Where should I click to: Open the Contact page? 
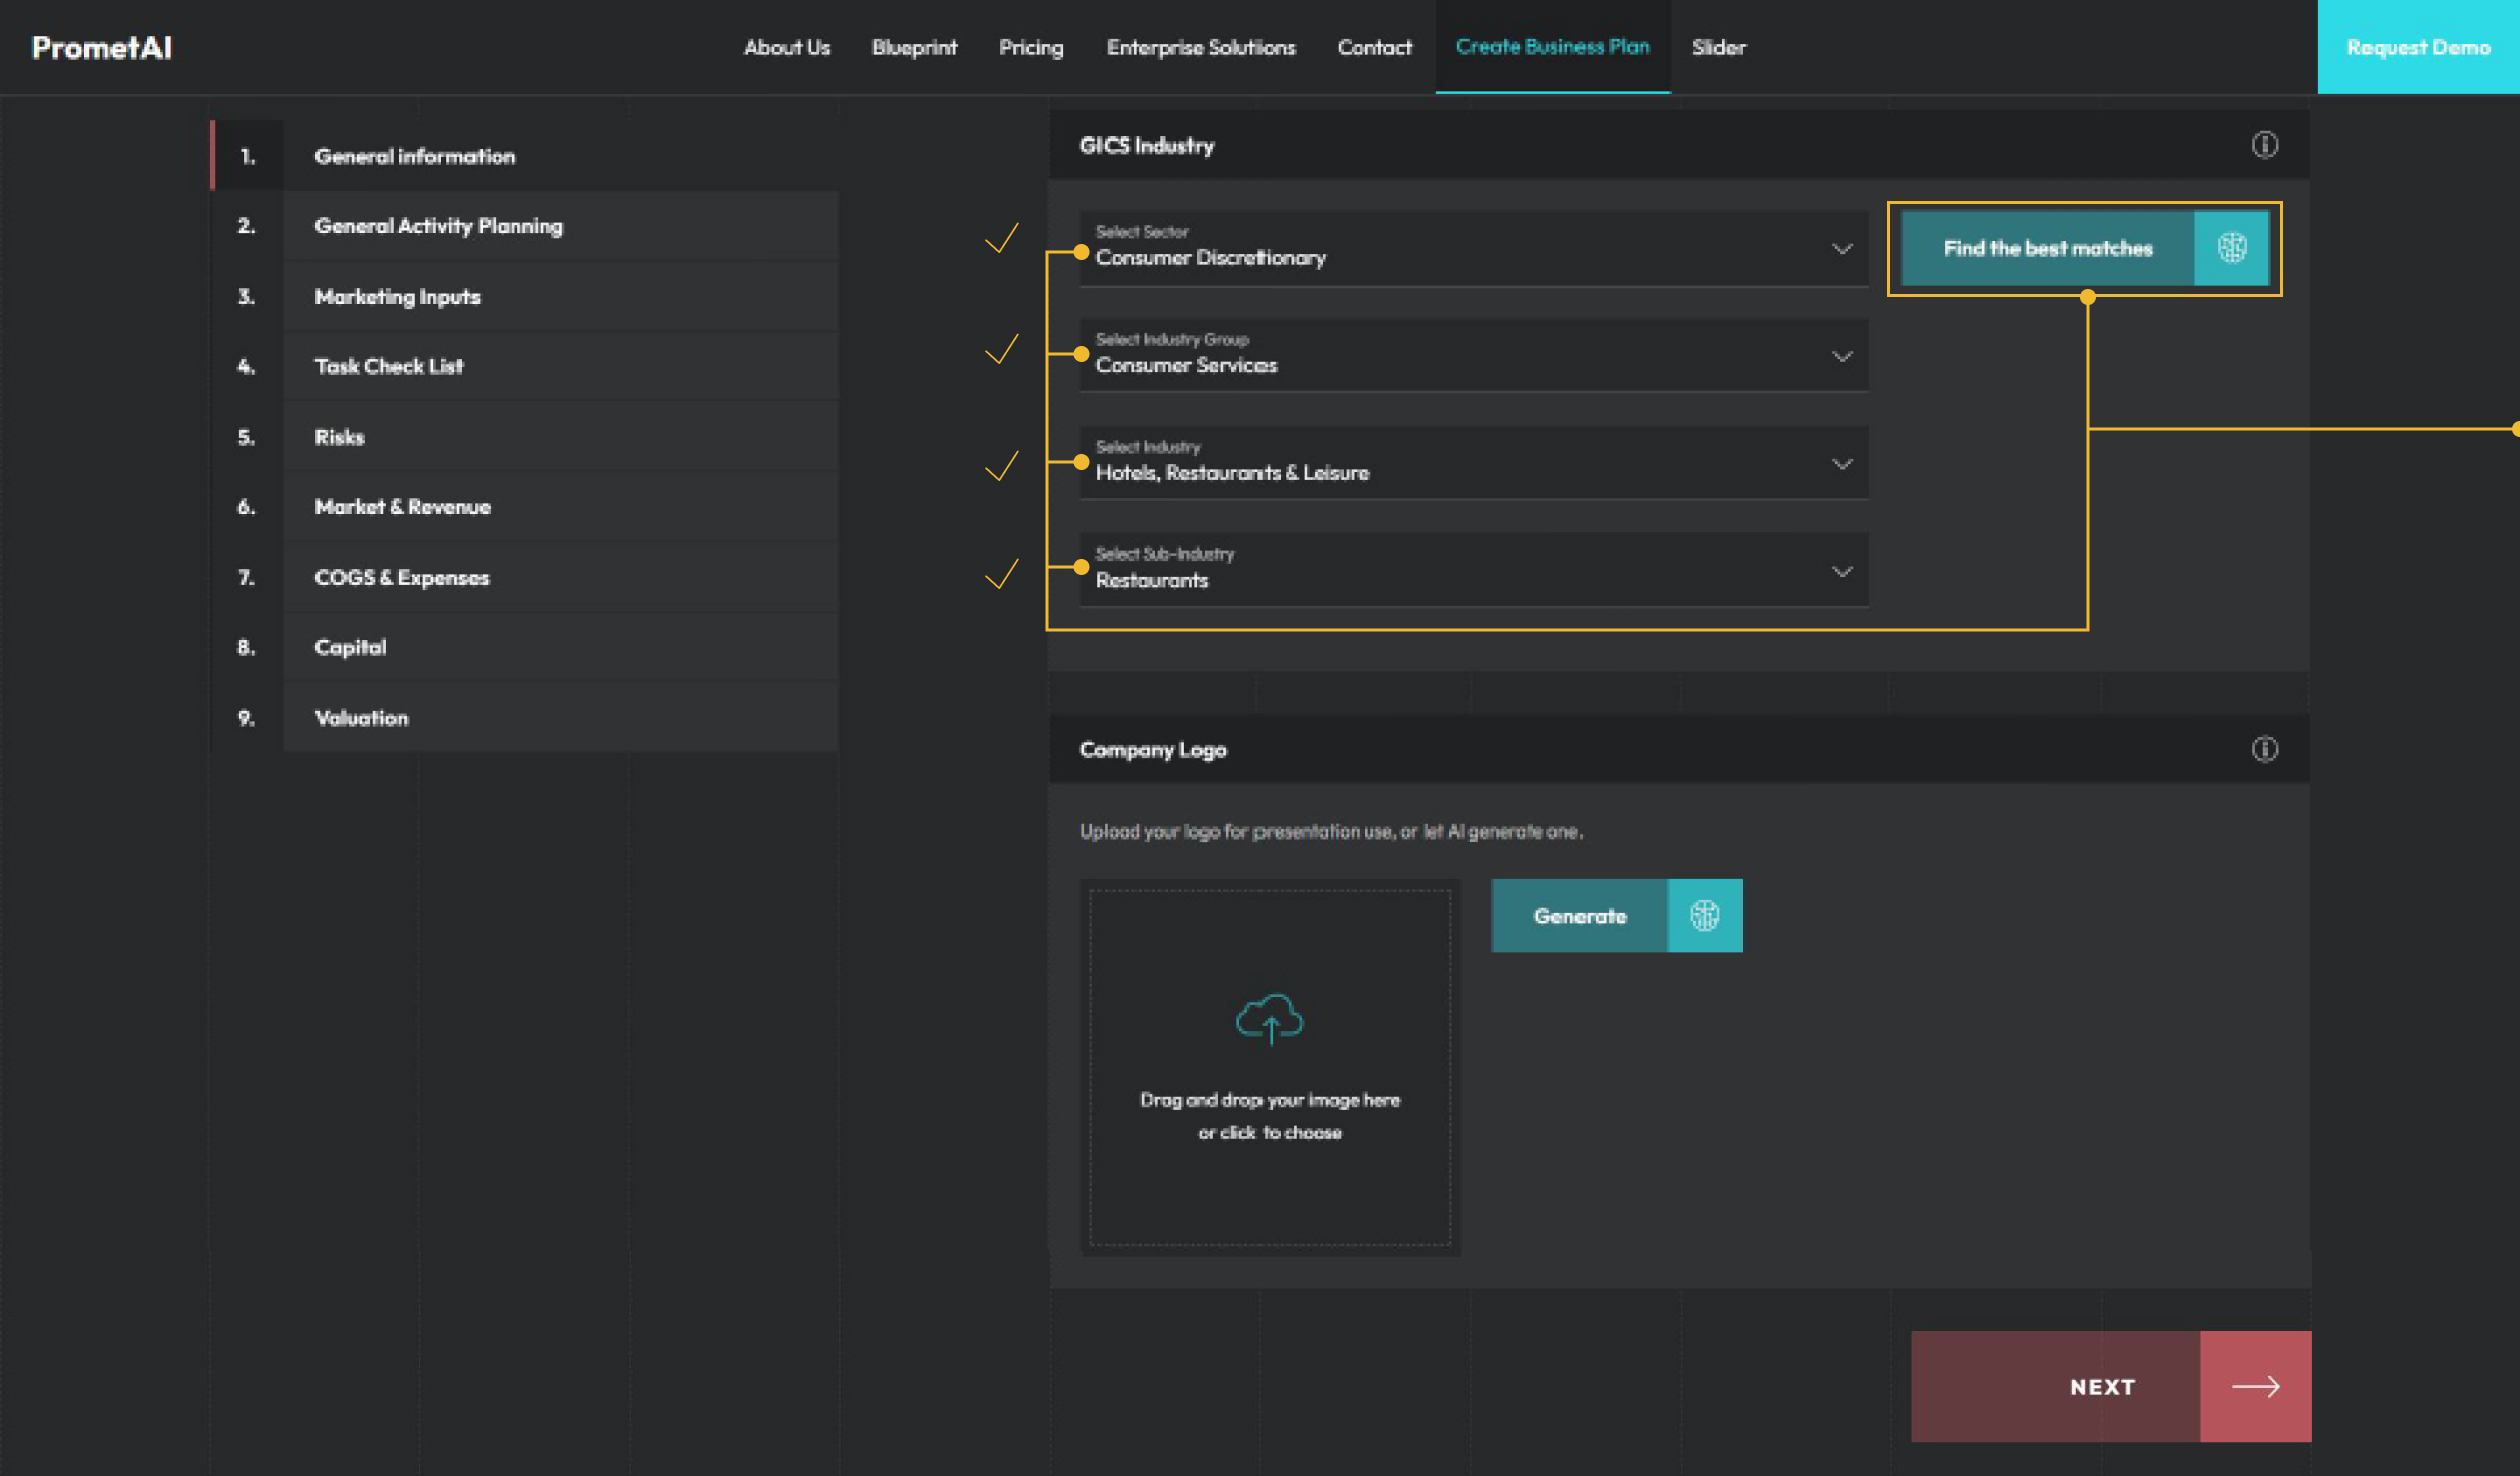[x=1374, y=47]
